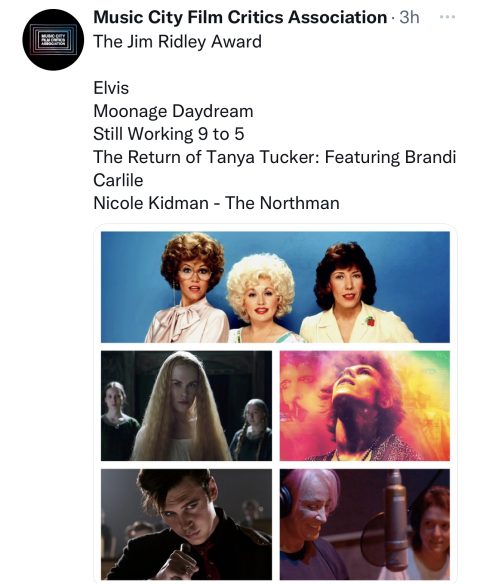The image size is (480, 584).
Task: Click the studio microphone in bottom-right photo
Action: click(395, 520)
